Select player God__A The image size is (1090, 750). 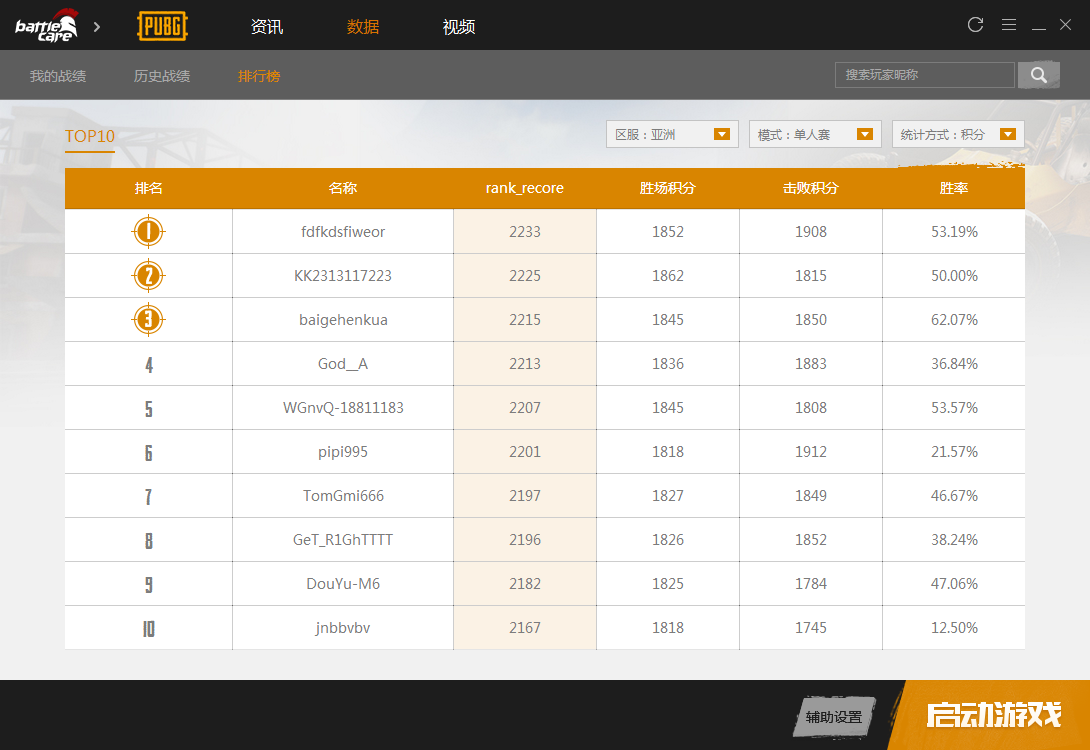[x=343, y=364]
